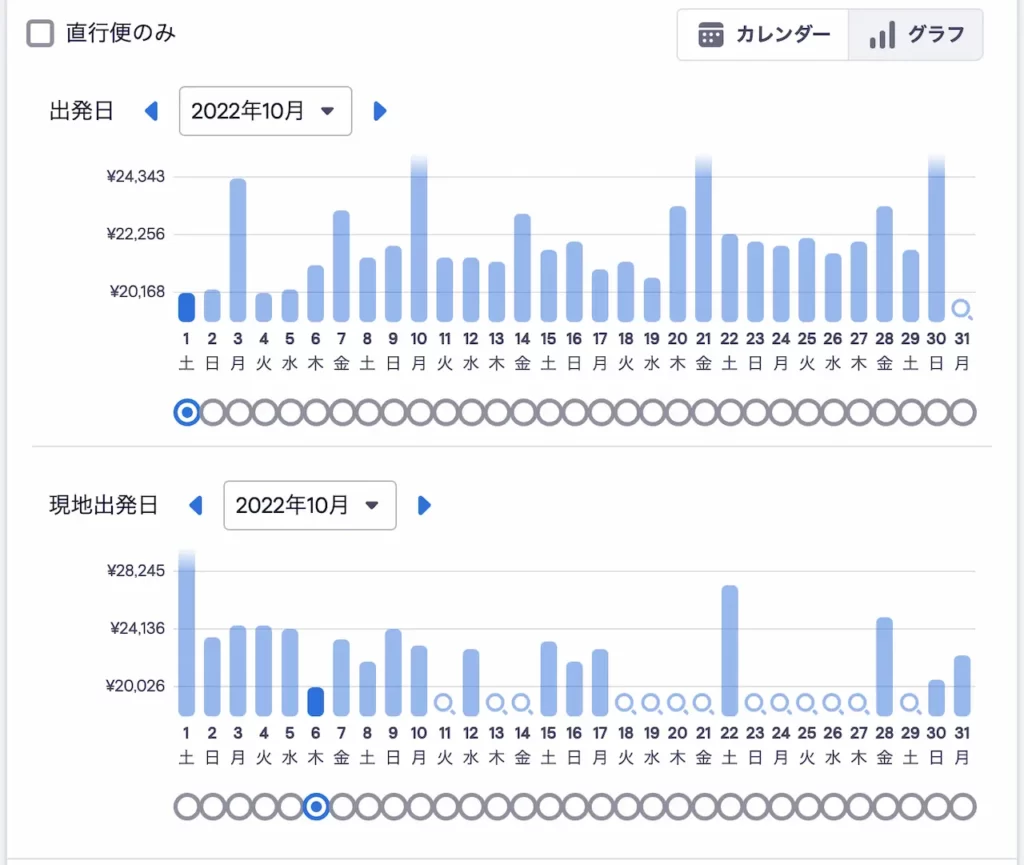Click 出発日 price bar for day 10
Viewport: 1024px width, 865px height.
419,238
